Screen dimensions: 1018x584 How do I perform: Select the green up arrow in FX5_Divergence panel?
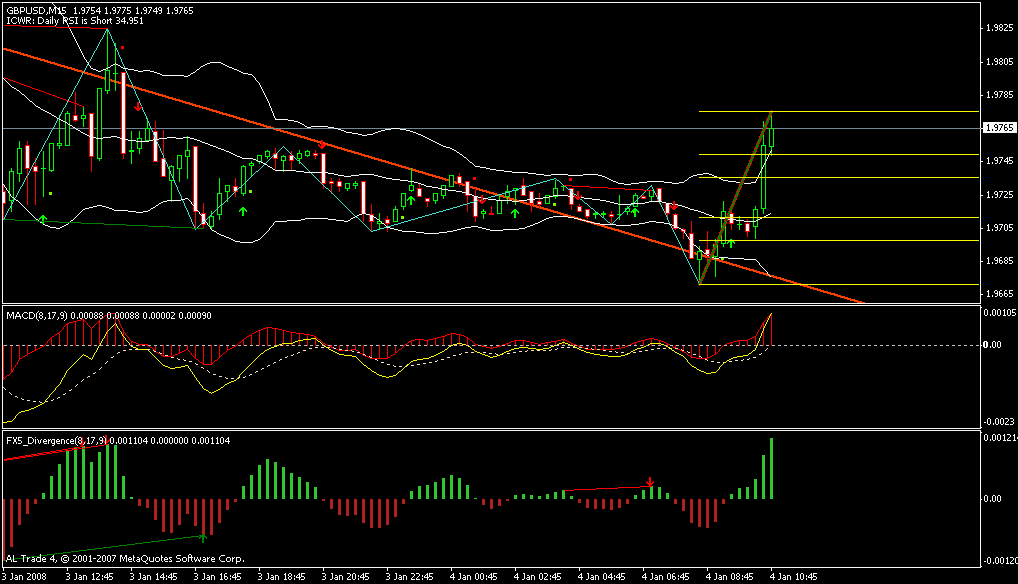(x=203, y=537)
